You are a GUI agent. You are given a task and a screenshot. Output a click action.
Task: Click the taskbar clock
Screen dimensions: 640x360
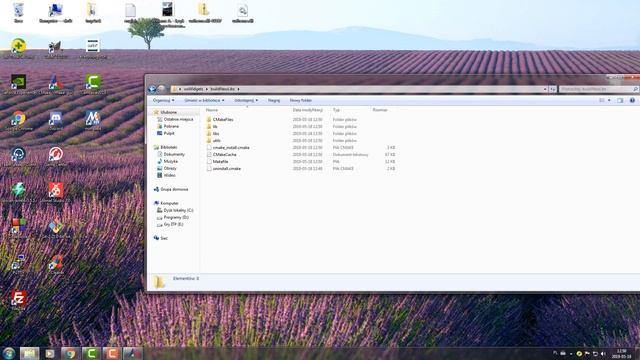pyautogui.click(x=621, y=353)
